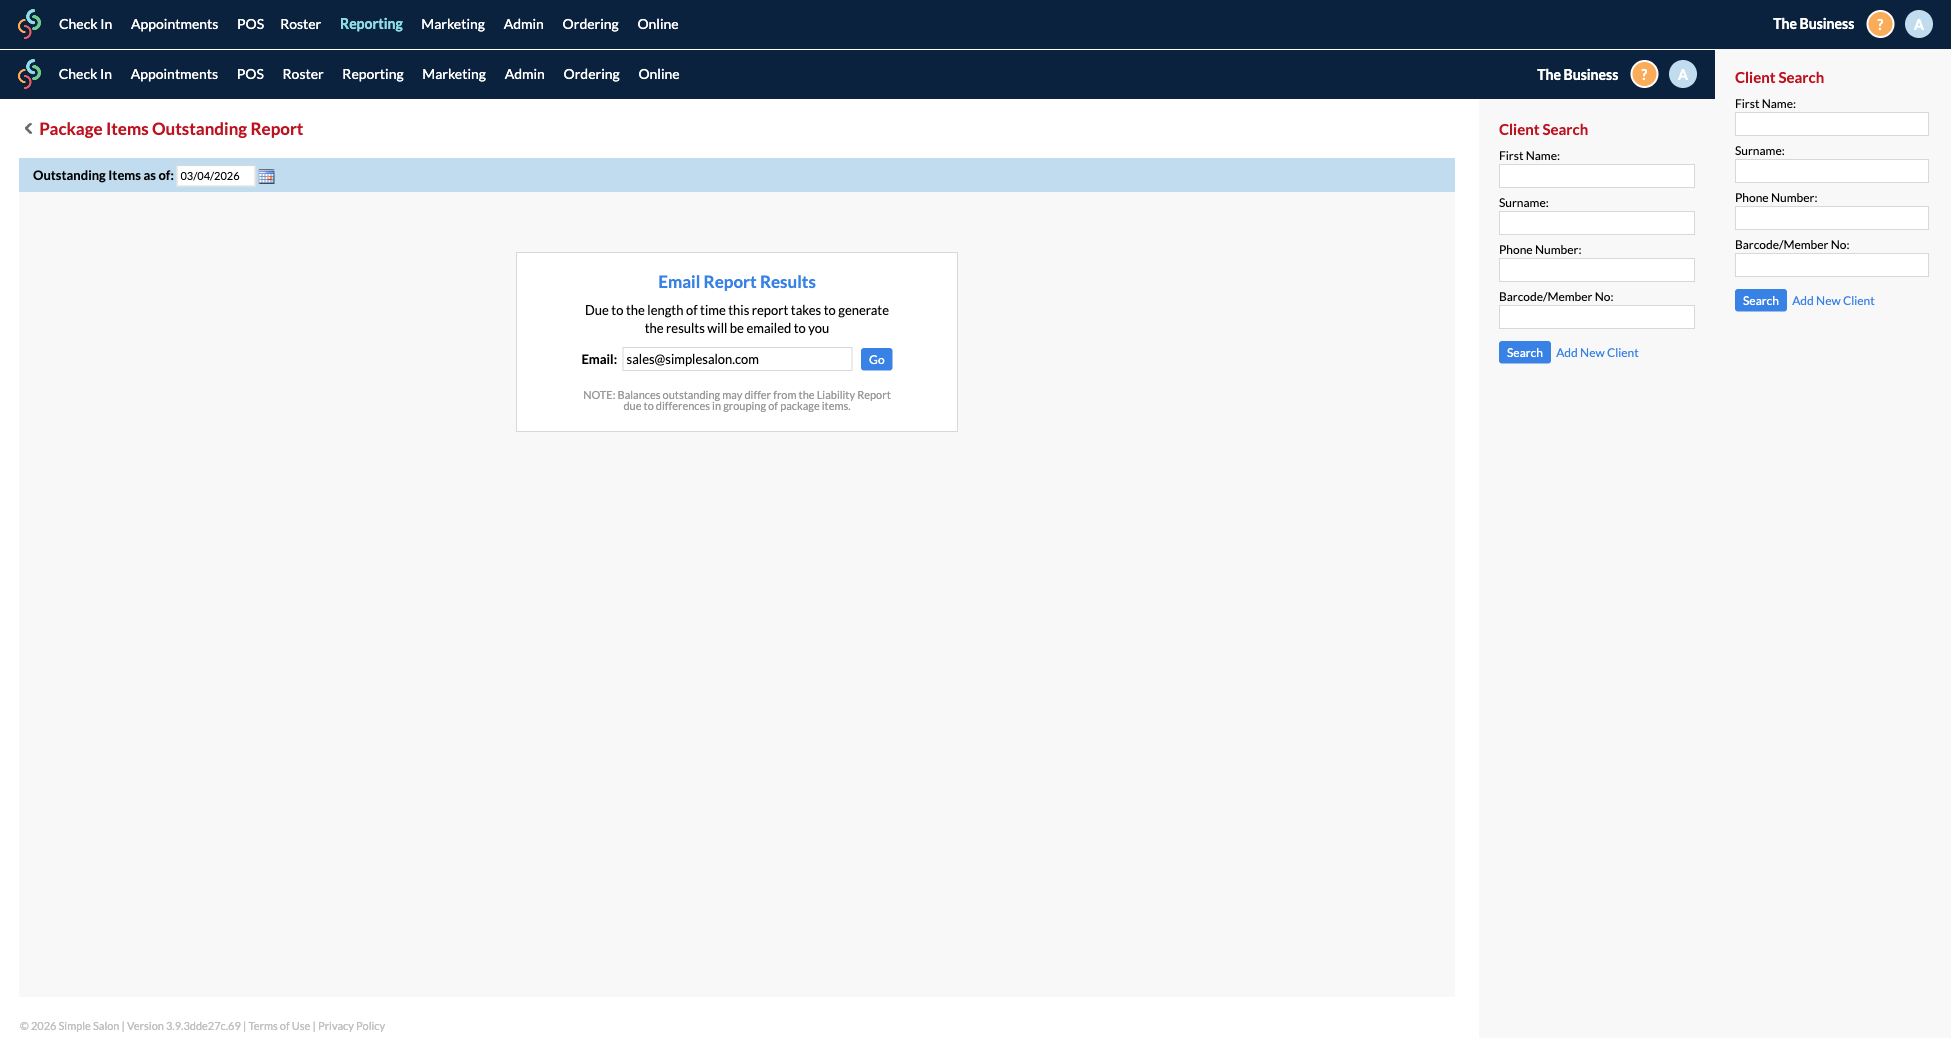View the Privacy Policy page

(x=351, y=1025)
